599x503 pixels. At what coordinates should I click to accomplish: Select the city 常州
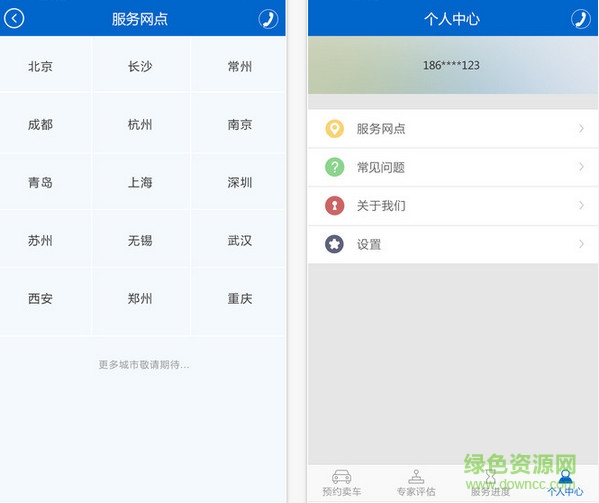tap(240, 66)
